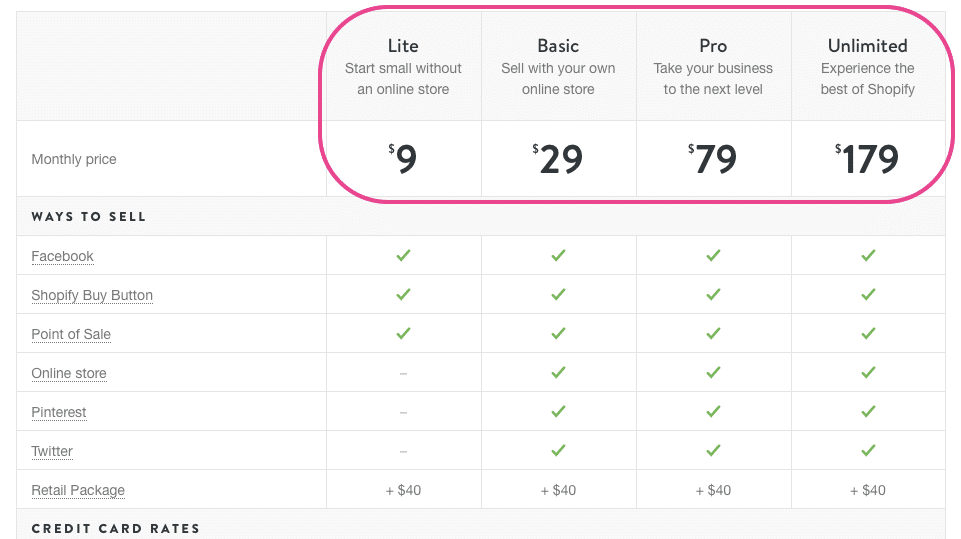Open the Online store feature link
This screenshot has width=961, height=539.
[69, 373]
